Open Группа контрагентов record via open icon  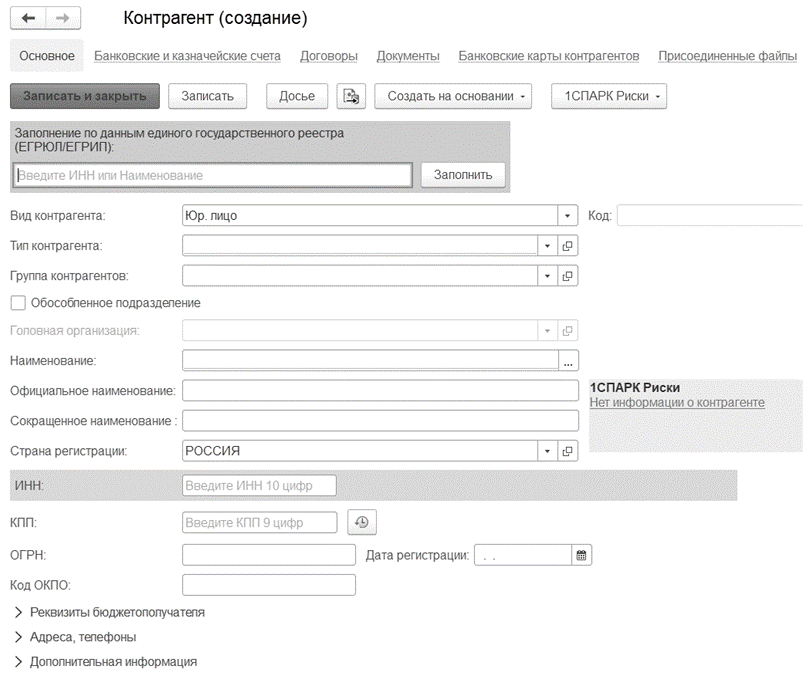point(567,276)
